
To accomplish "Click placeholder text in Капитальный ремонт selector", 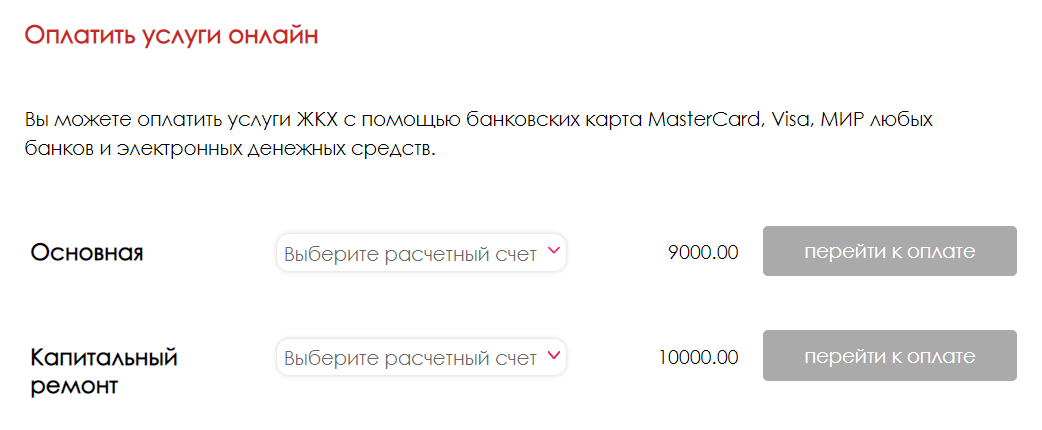I will click(411, 359).
